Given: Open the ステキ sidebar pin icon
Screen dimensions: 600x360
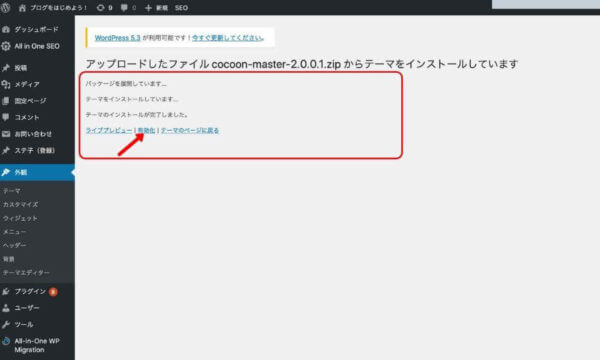Looking at the screenshot, I should [x=6, y=150].
